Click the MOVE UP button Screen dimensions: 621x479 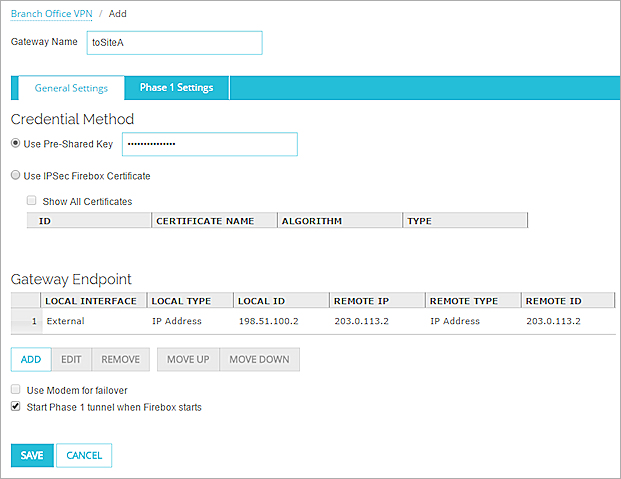(188, 359)
